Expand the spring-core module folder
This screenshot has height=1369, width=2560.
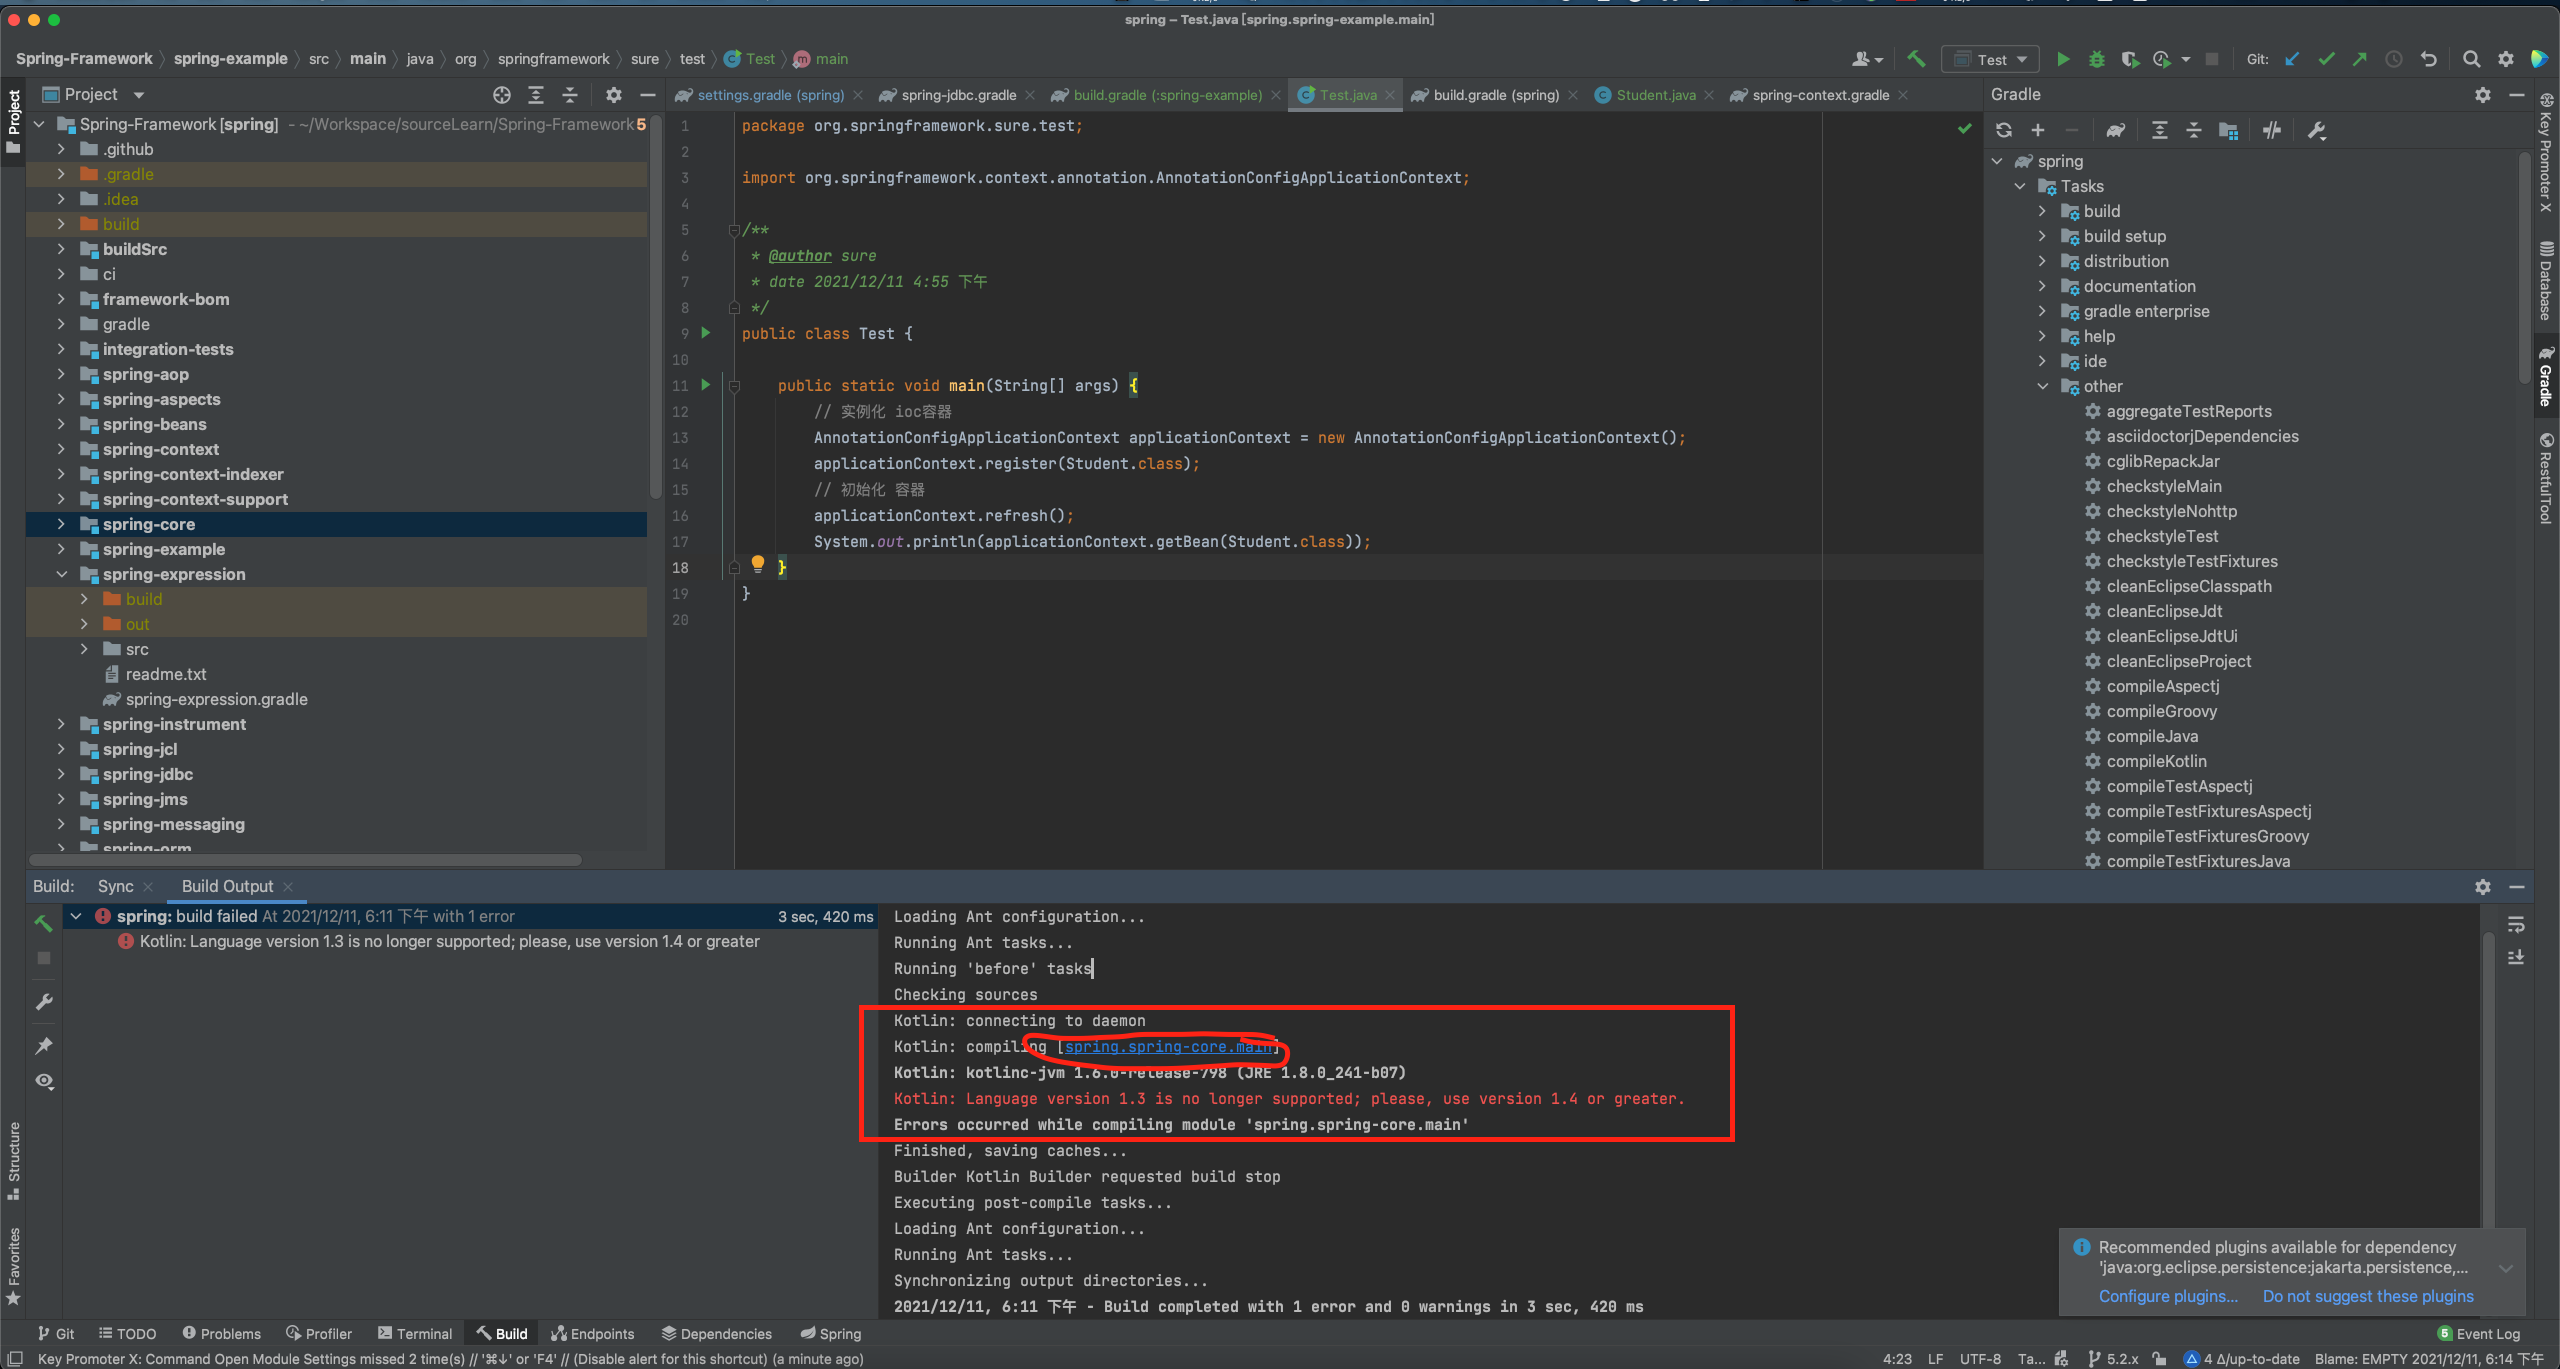click(61, 524)
